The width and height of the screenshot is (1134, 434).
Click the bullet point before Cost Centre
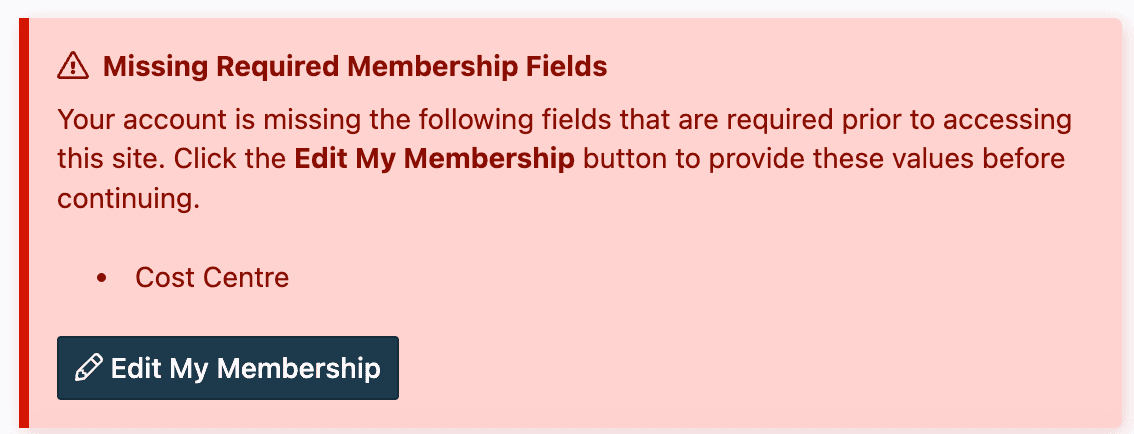(x=101, y=277)
